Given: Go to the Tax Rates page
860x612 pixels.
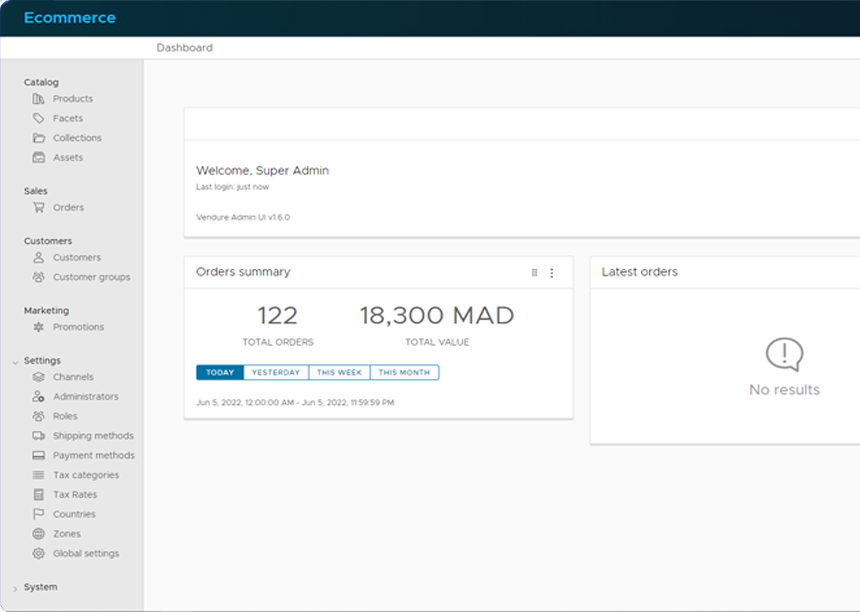Looking at the screenshot, I should pos(75,495).
